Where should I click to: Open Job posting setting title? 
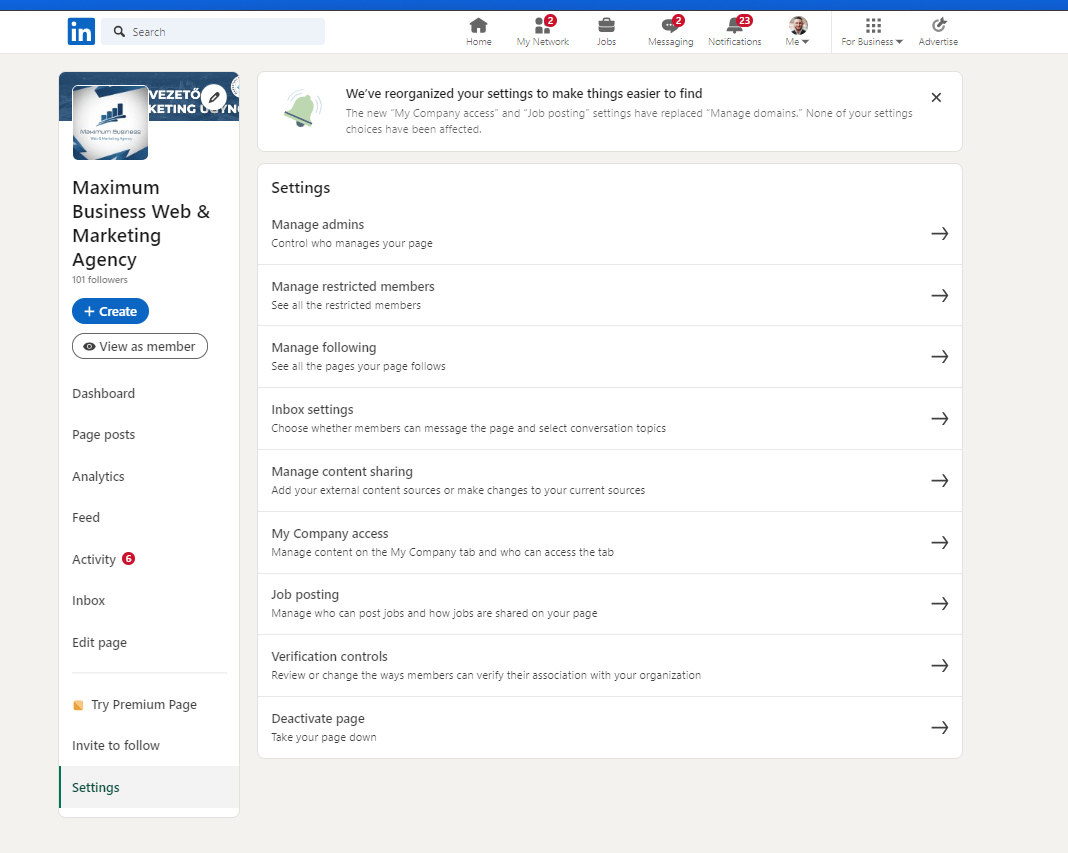coord(304,595)
